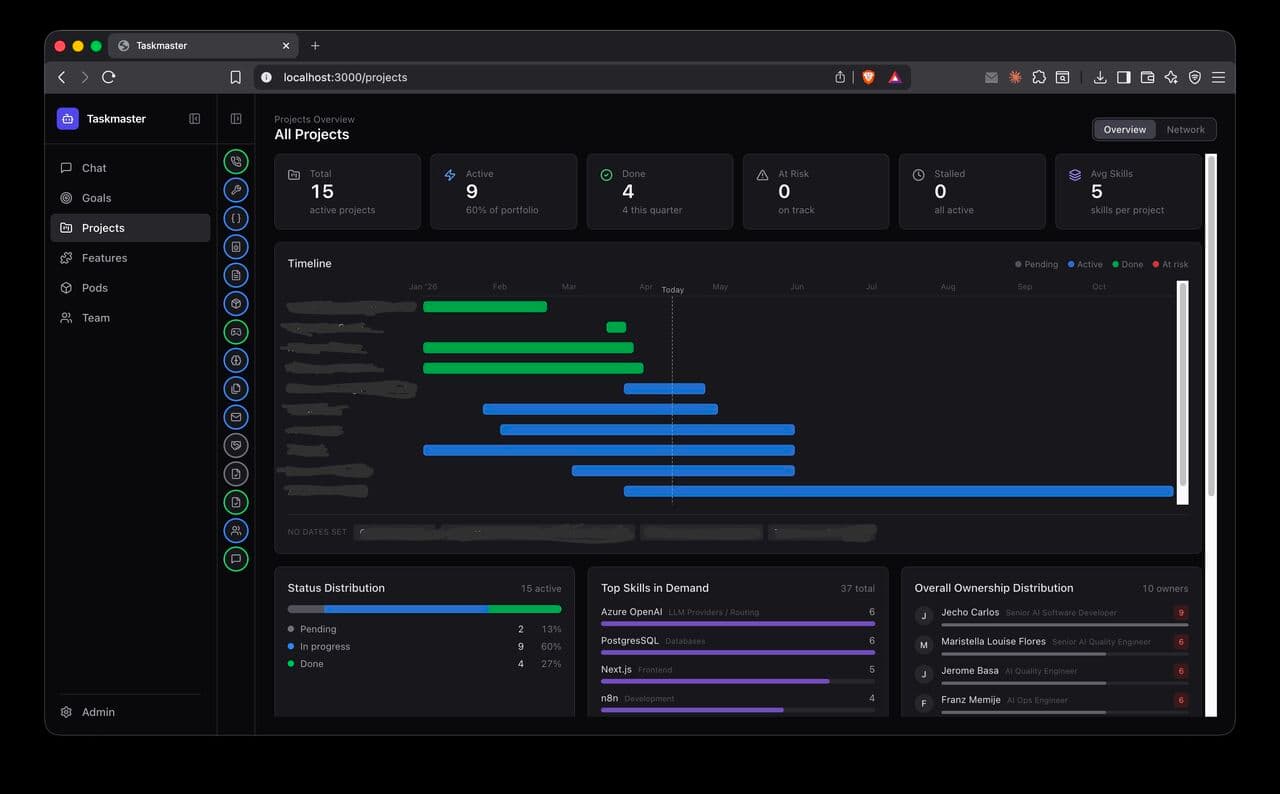The width and height of the screenshot is (1280, 794).
Task: Toggle the Done legend in Status Distribution
Action: tap(310, 663)
